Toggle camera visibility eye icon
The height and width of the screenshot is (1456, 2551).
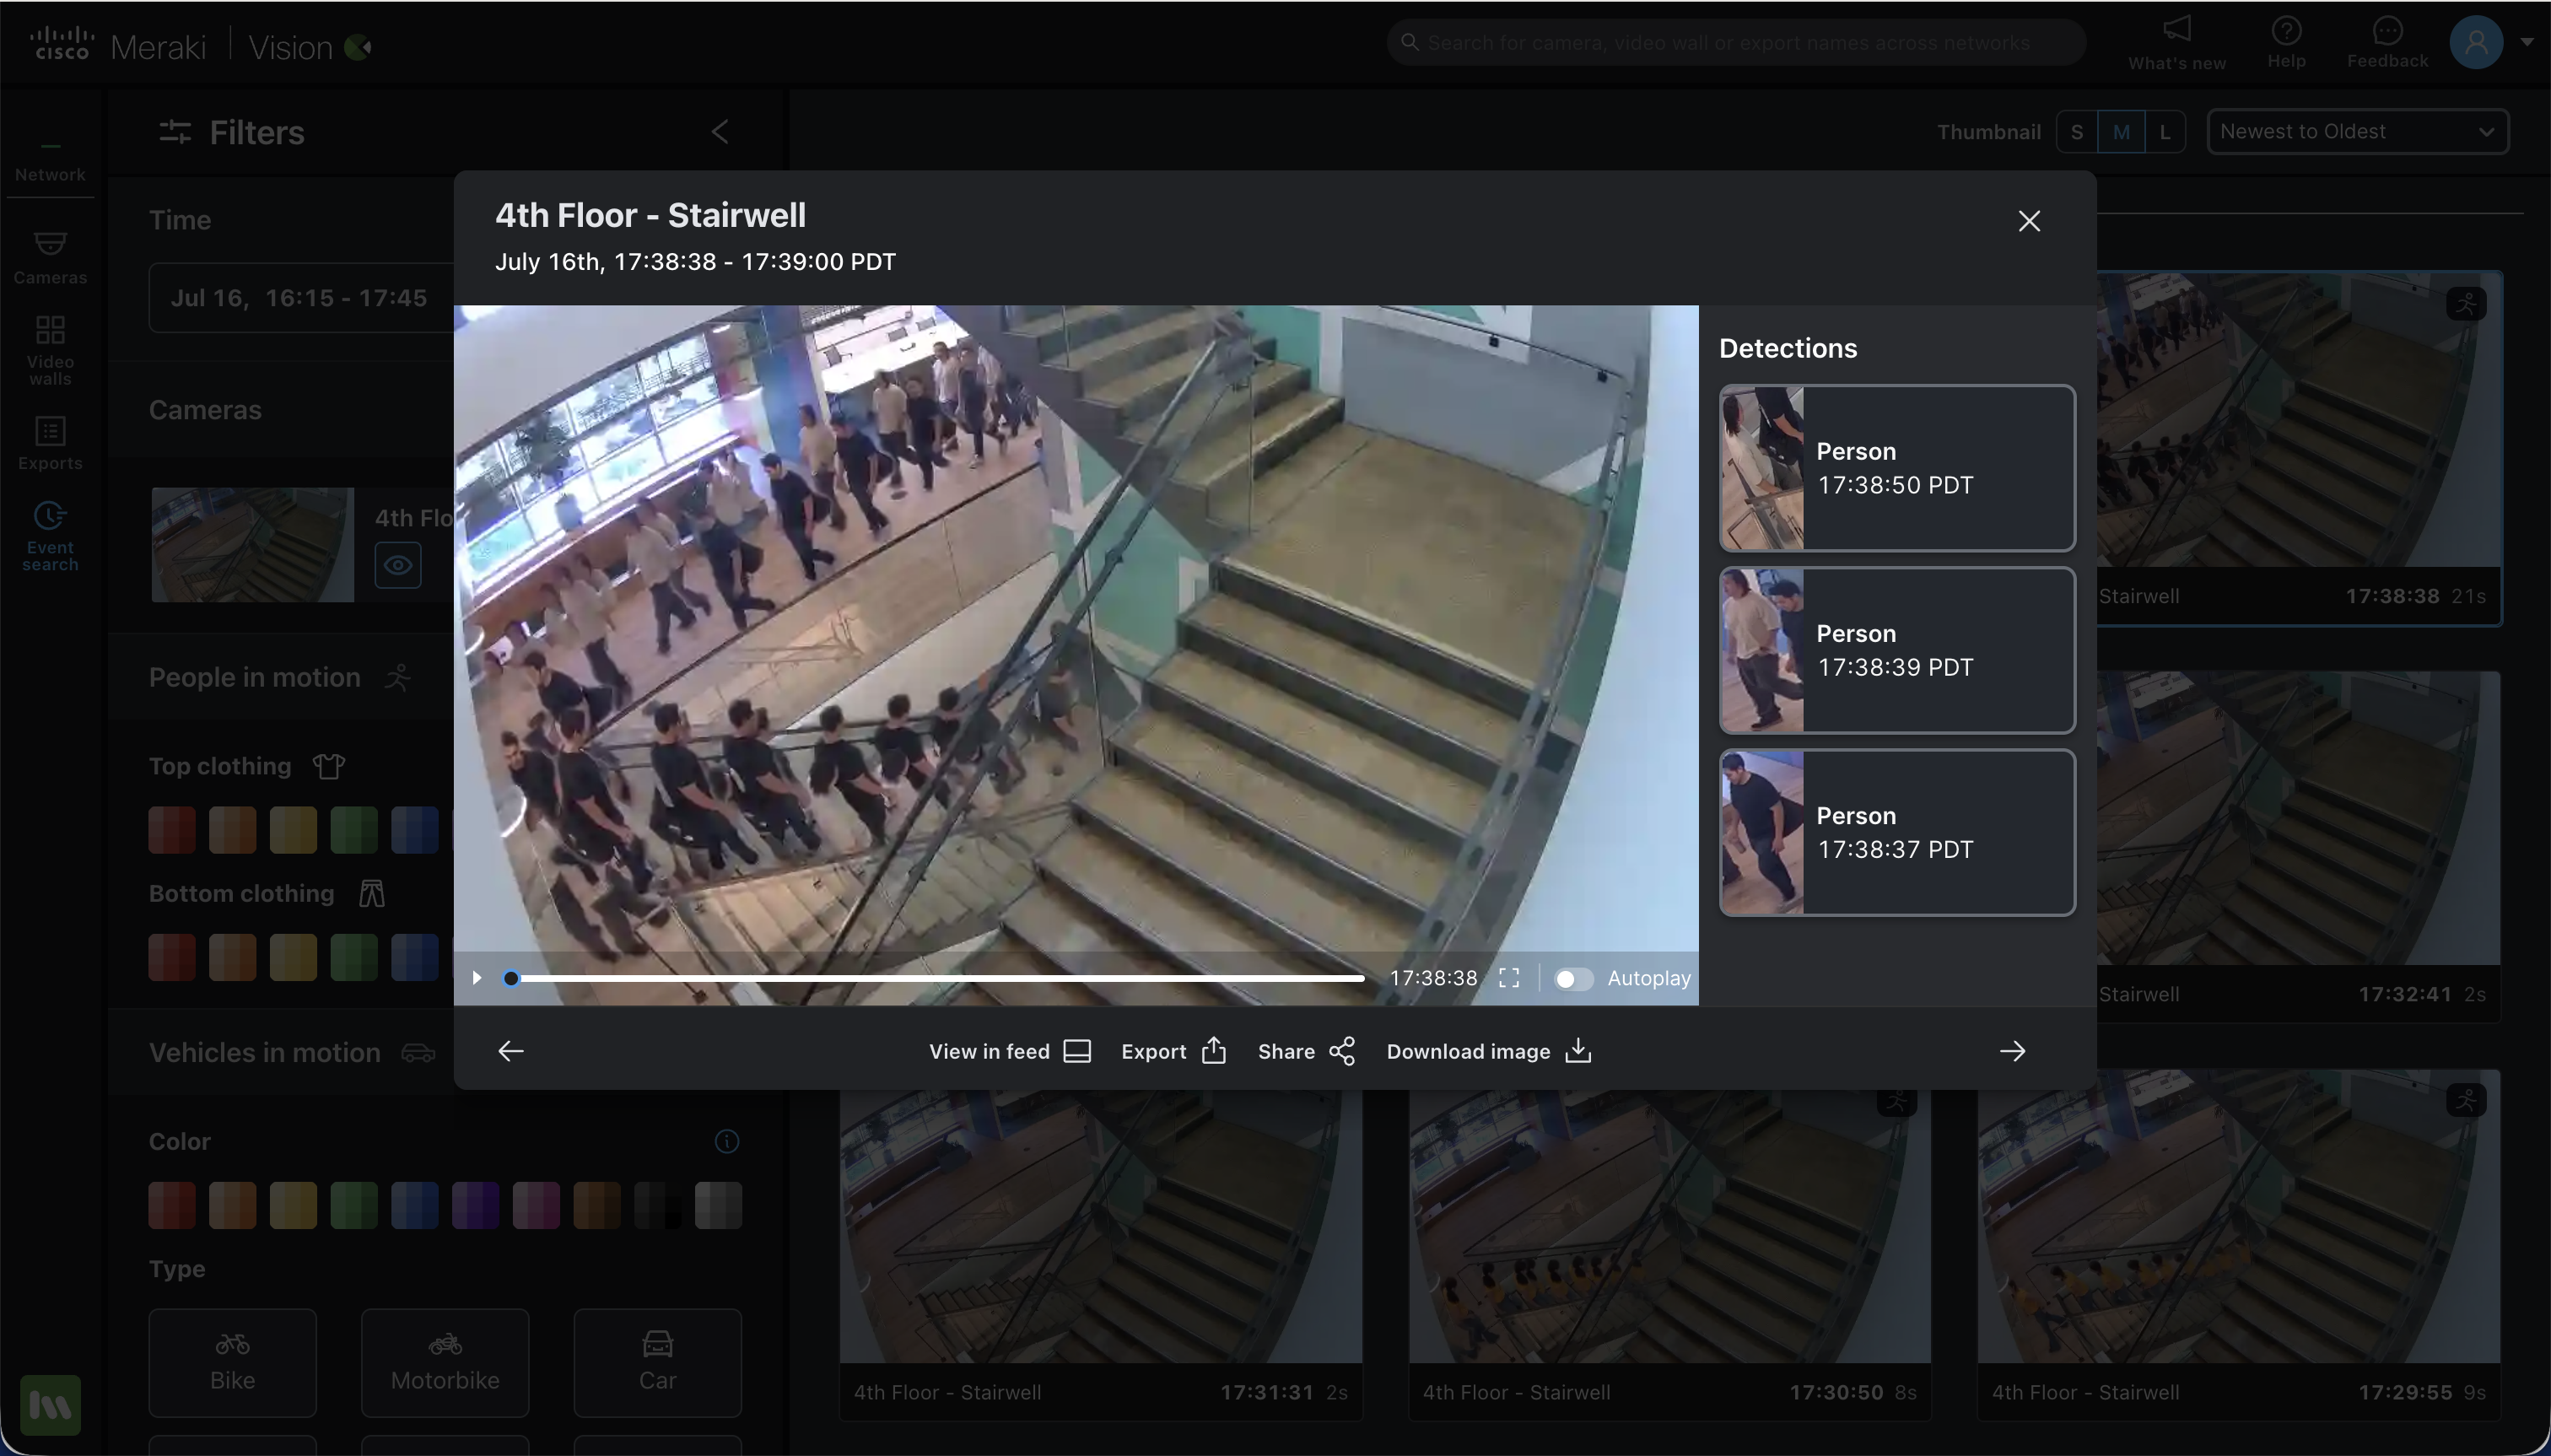[x=398, y=565]
